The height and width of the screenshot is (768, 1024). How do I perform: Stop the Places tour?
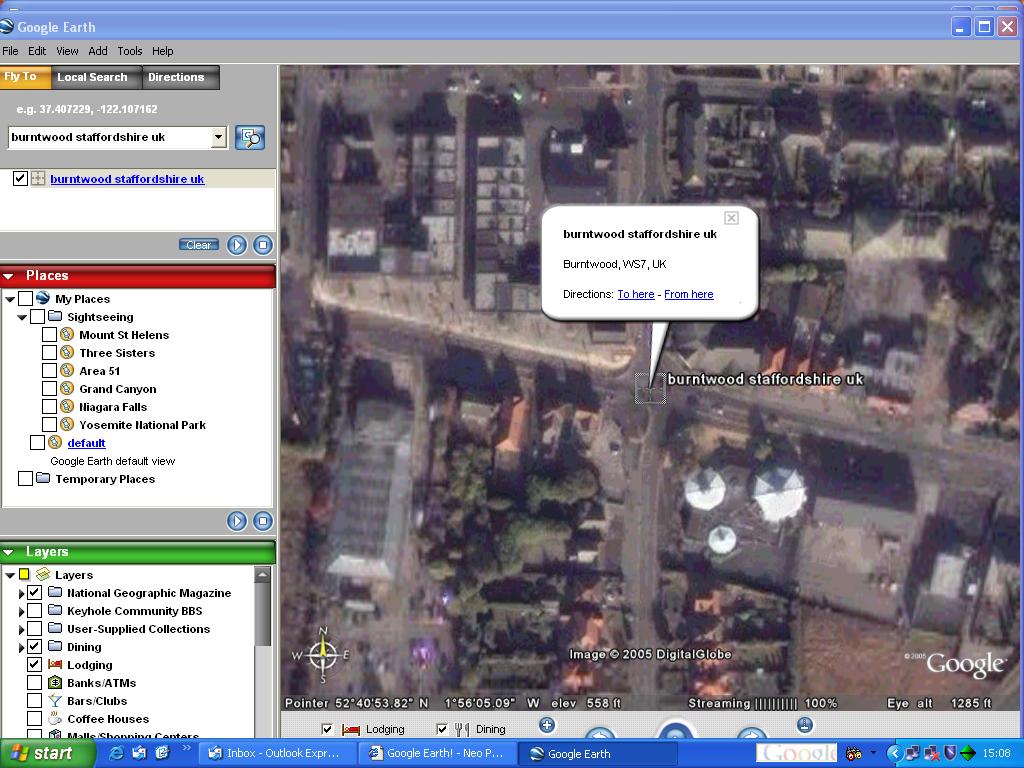click(x=263, y=521)
